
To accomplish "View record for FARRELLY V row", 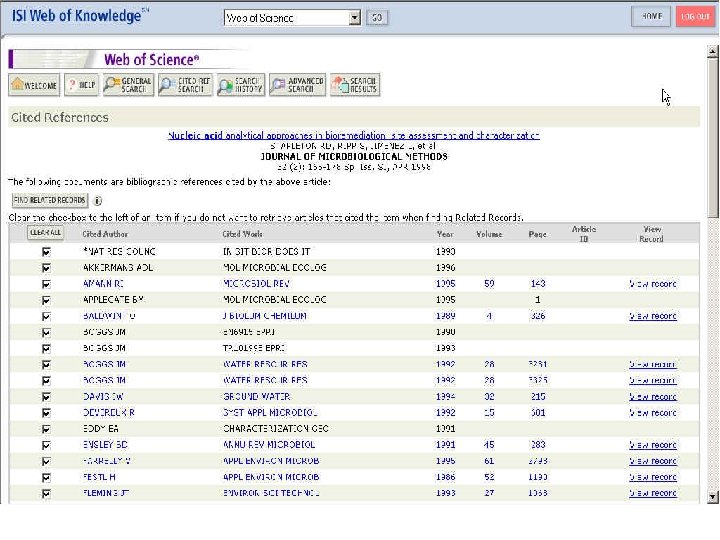I will coord(652,461).
